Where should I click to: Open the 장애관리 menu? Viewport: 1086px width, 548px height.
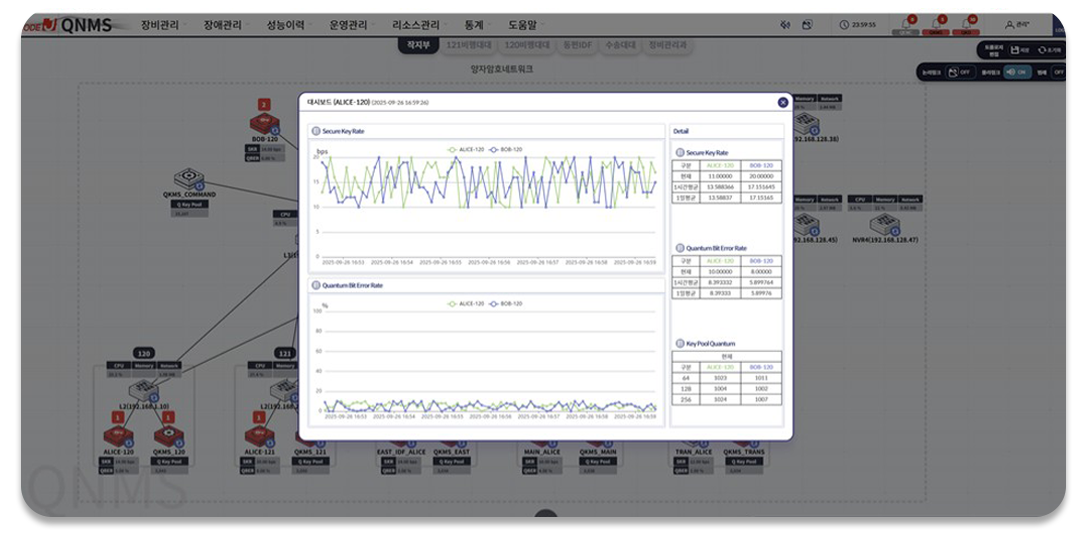click(222, 25)
